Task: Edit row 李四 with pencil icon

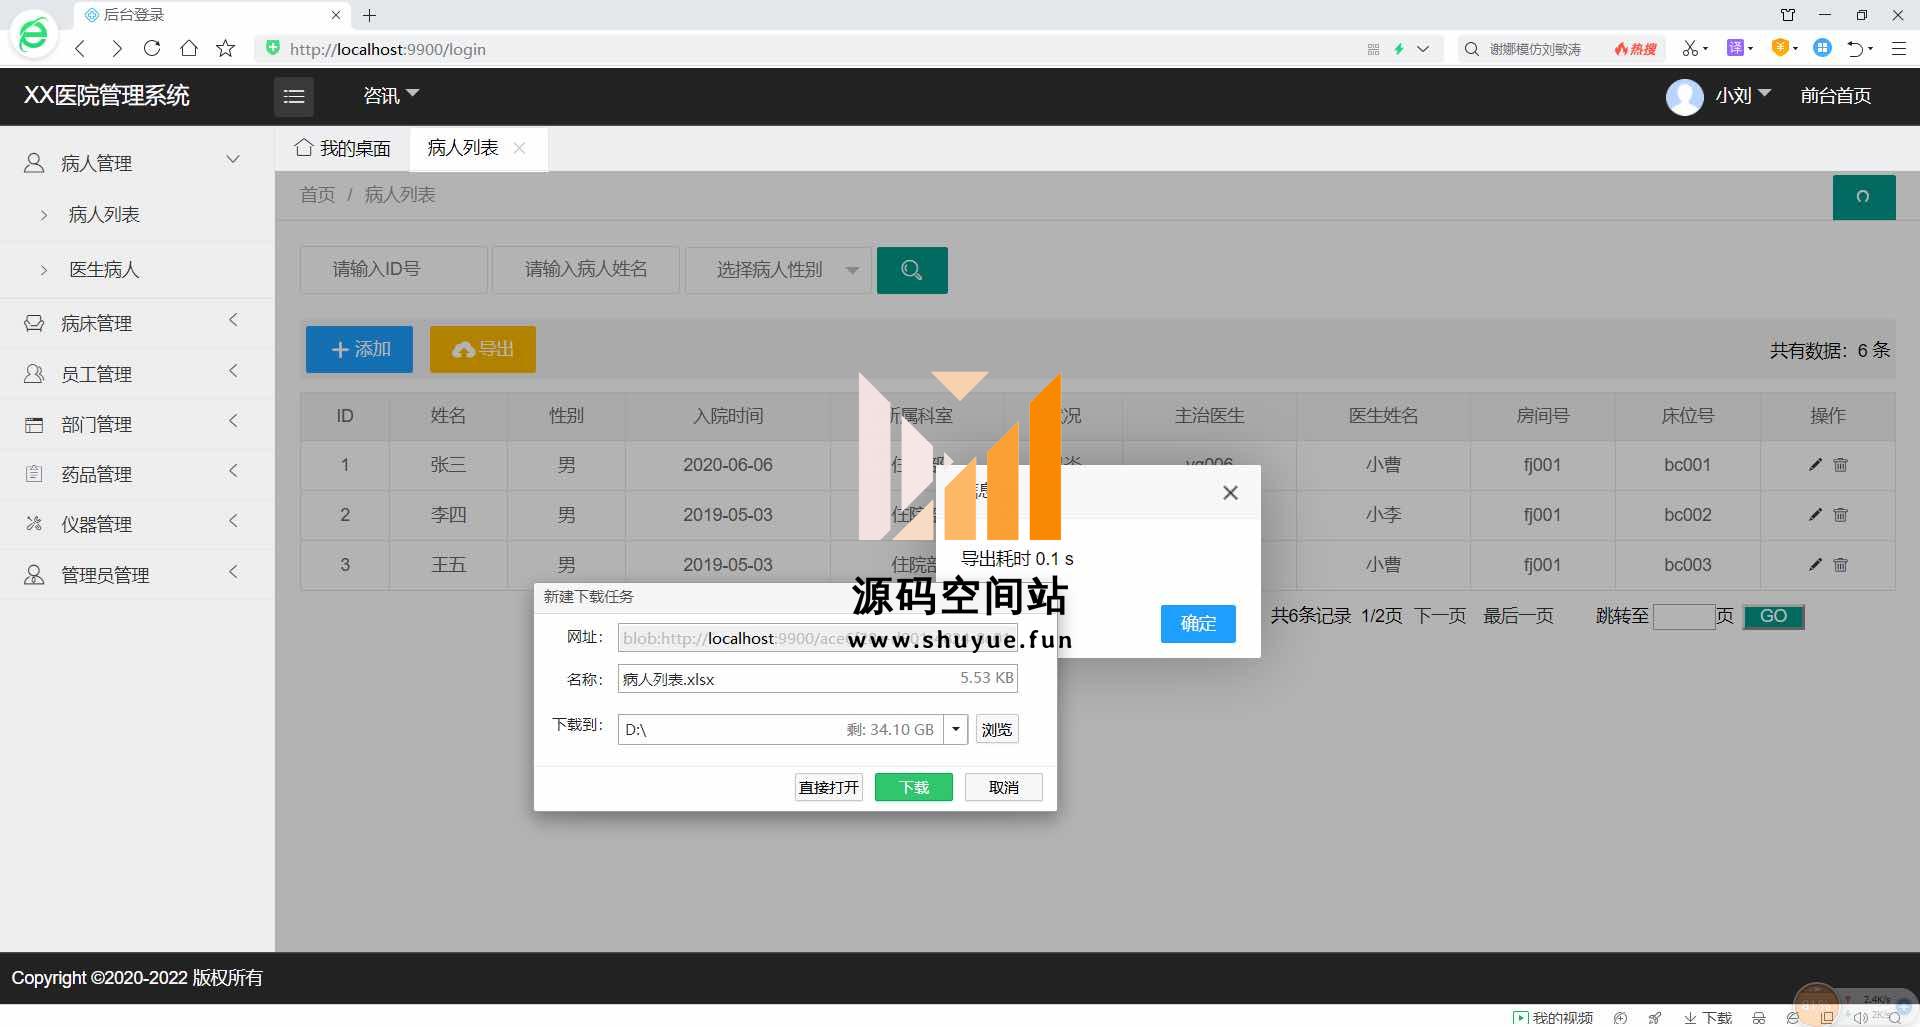Action: pos(1815,514)
